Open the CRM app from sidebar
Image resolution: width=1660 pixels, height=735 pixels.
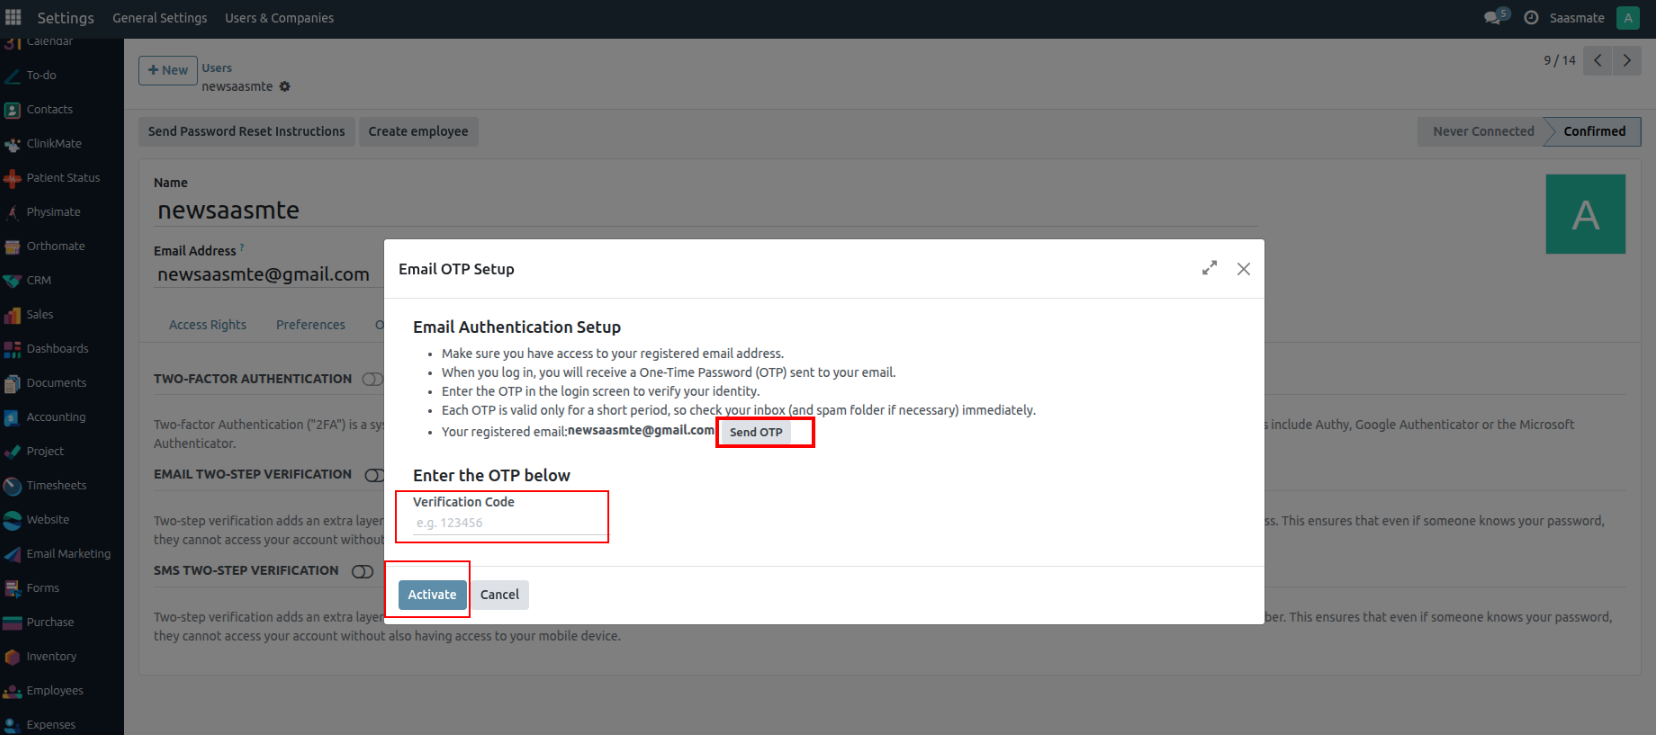[38, 280]
